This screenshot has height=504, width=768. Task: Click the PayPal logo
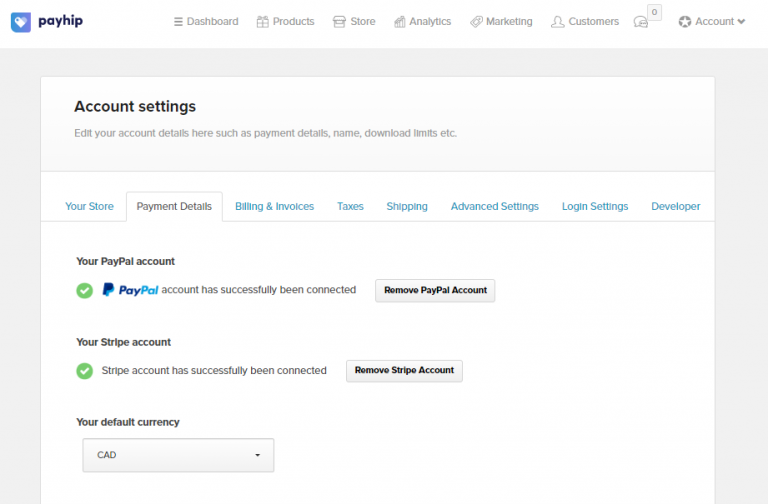(130, 290)
